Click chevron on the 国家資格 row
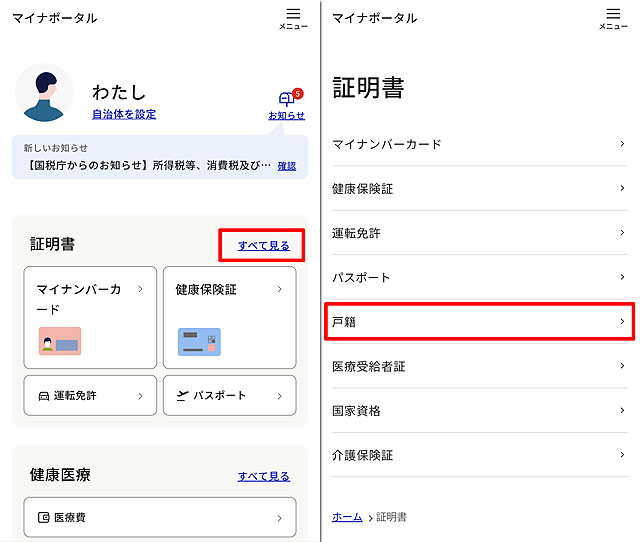 622,410
